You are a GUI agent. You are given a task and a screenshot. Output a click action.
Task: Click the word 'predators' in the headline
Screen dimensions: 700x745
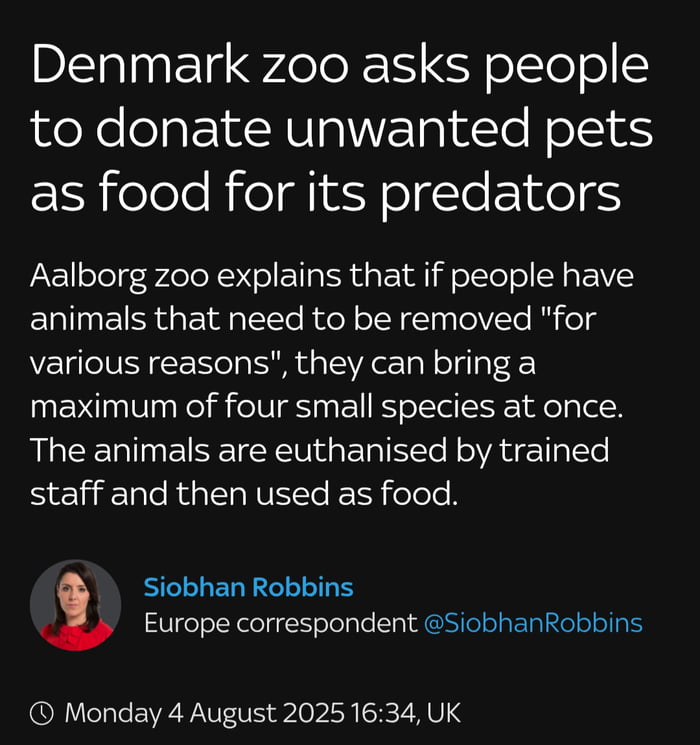click(x=500, y=193)
